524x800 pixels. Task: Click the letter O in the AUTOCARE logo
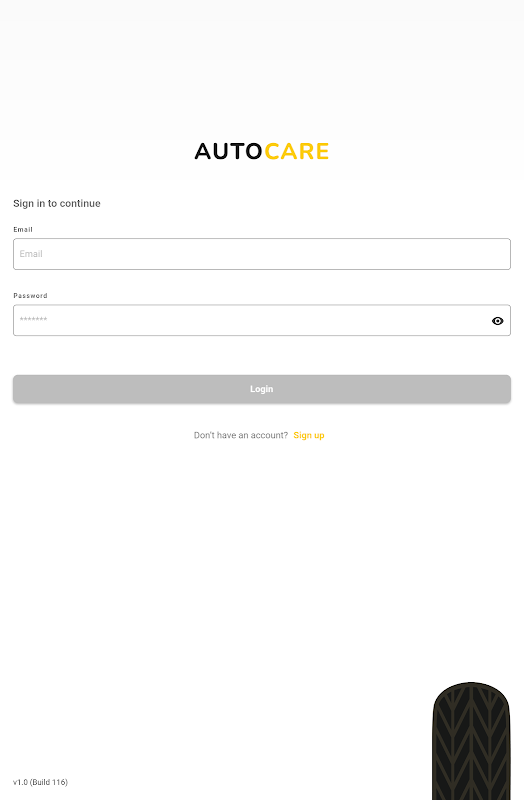pos(254,152)
